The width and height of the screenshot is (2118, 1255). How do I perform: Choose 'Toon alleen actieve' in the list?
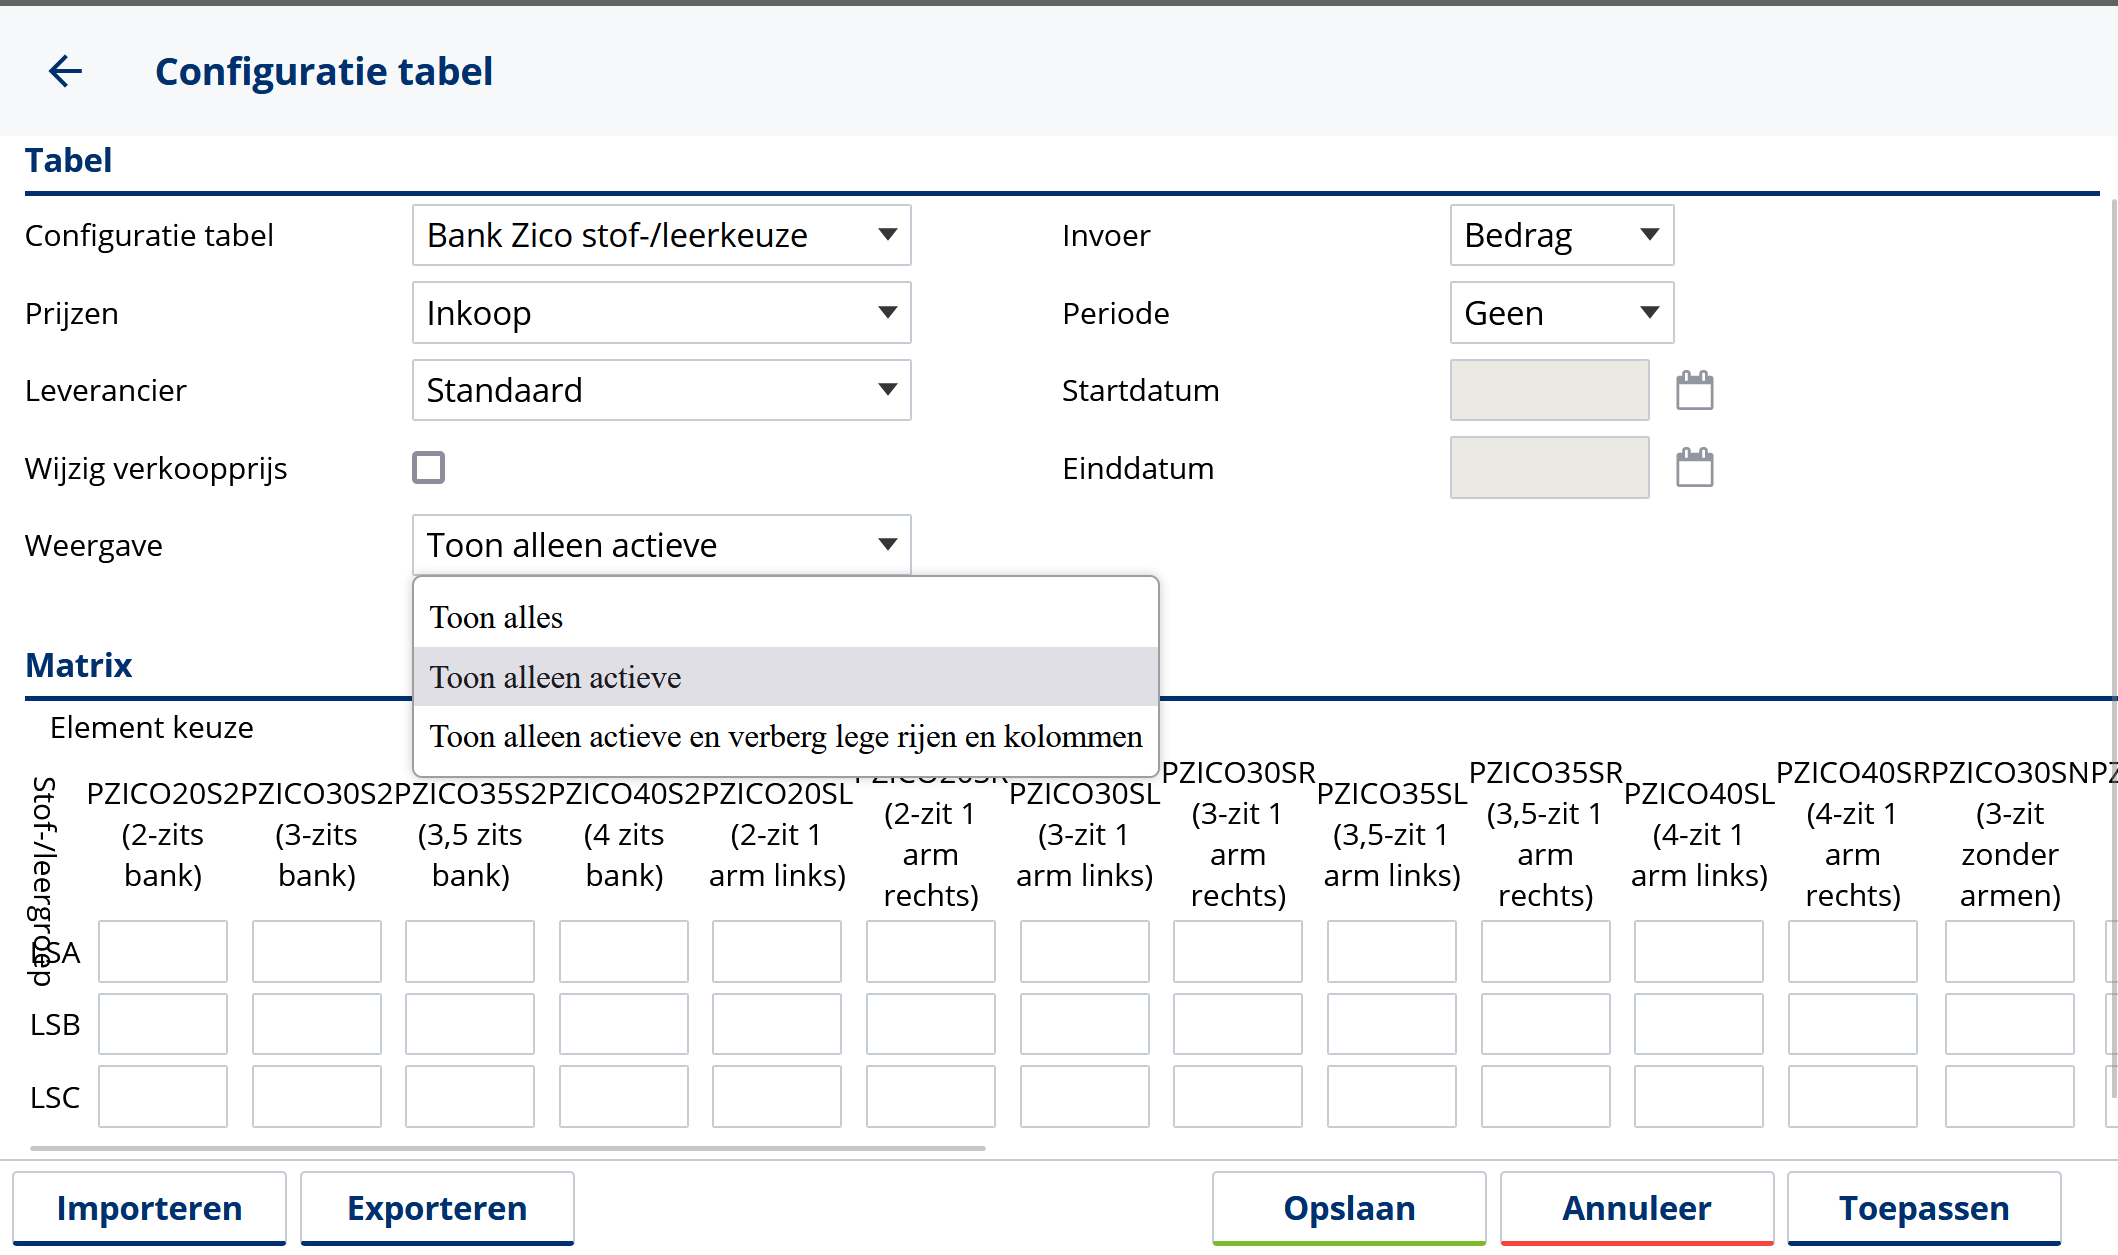click(556, 678)
